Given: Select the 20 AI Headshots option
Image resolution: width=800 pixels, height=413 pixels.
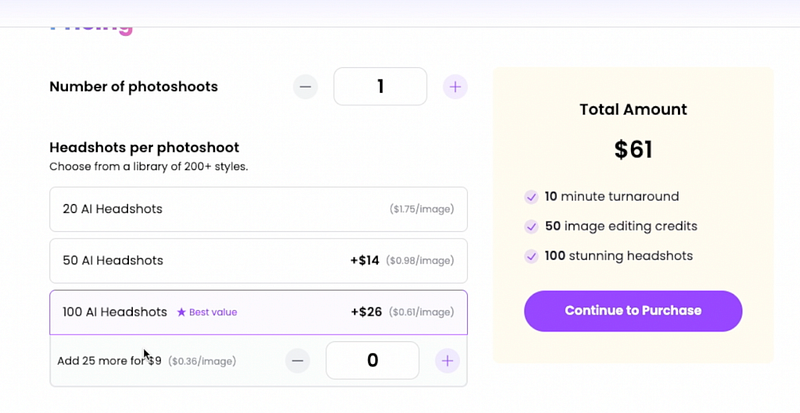Looking at the screenshot, I should click(258, 209).
